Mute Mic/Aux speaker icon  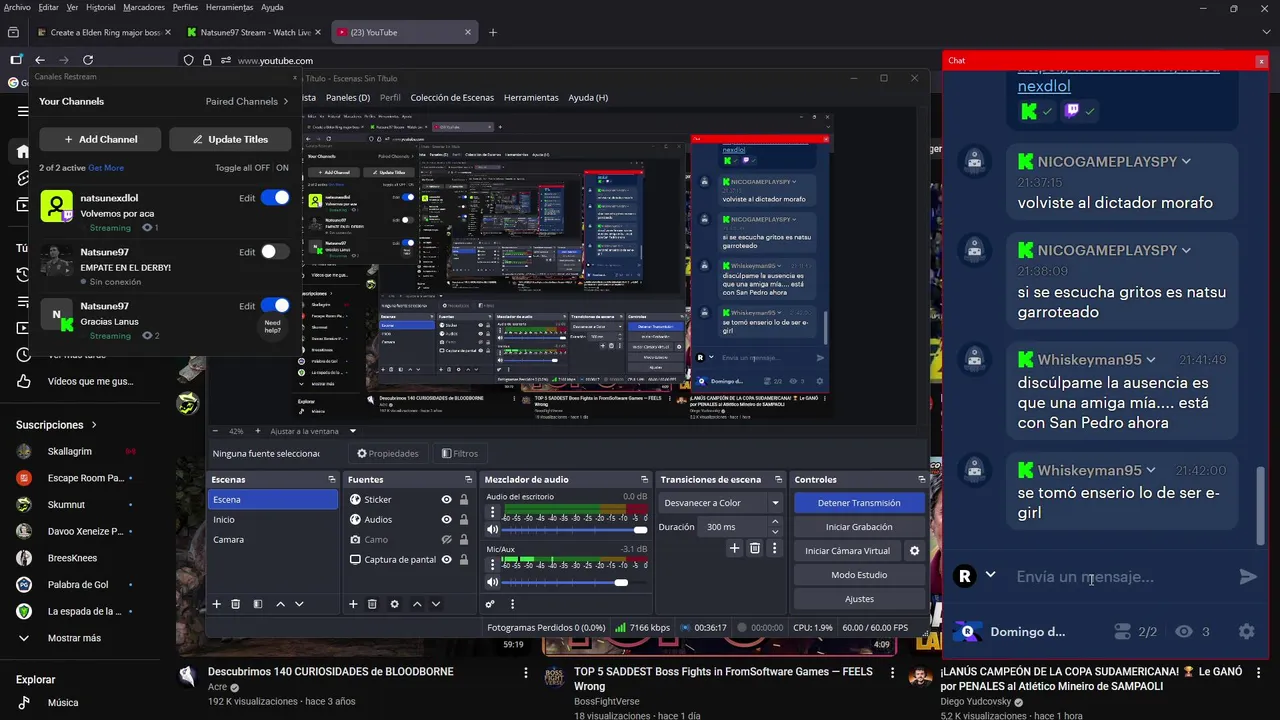click(492, 582)
